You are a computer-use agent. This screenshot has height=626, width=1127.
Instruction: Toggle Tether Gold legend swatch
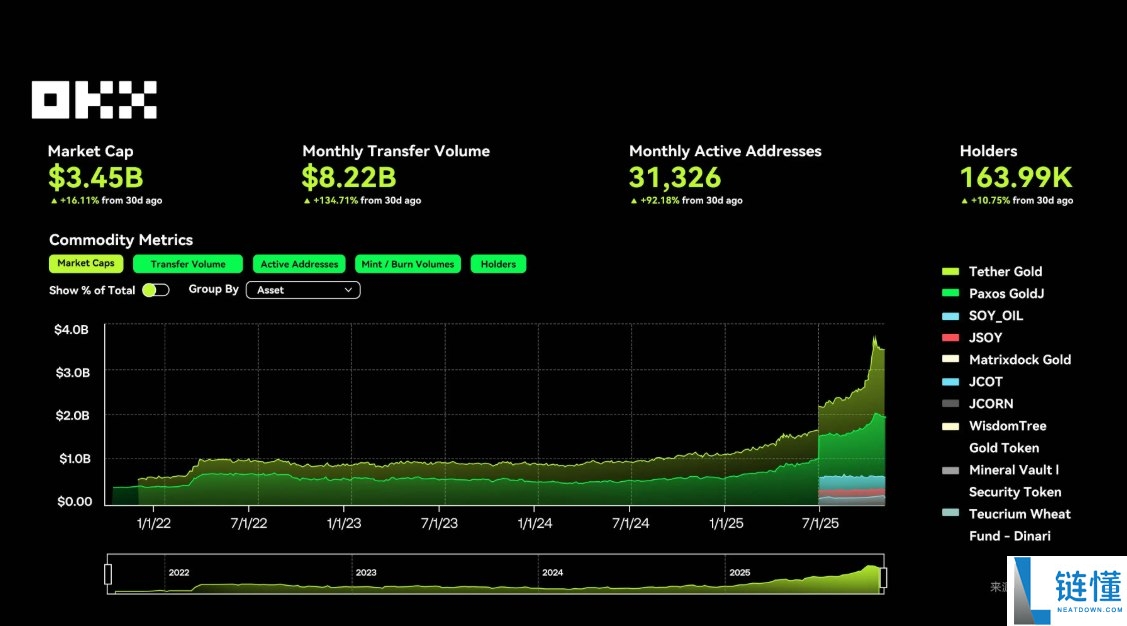(x=950, y=272)
